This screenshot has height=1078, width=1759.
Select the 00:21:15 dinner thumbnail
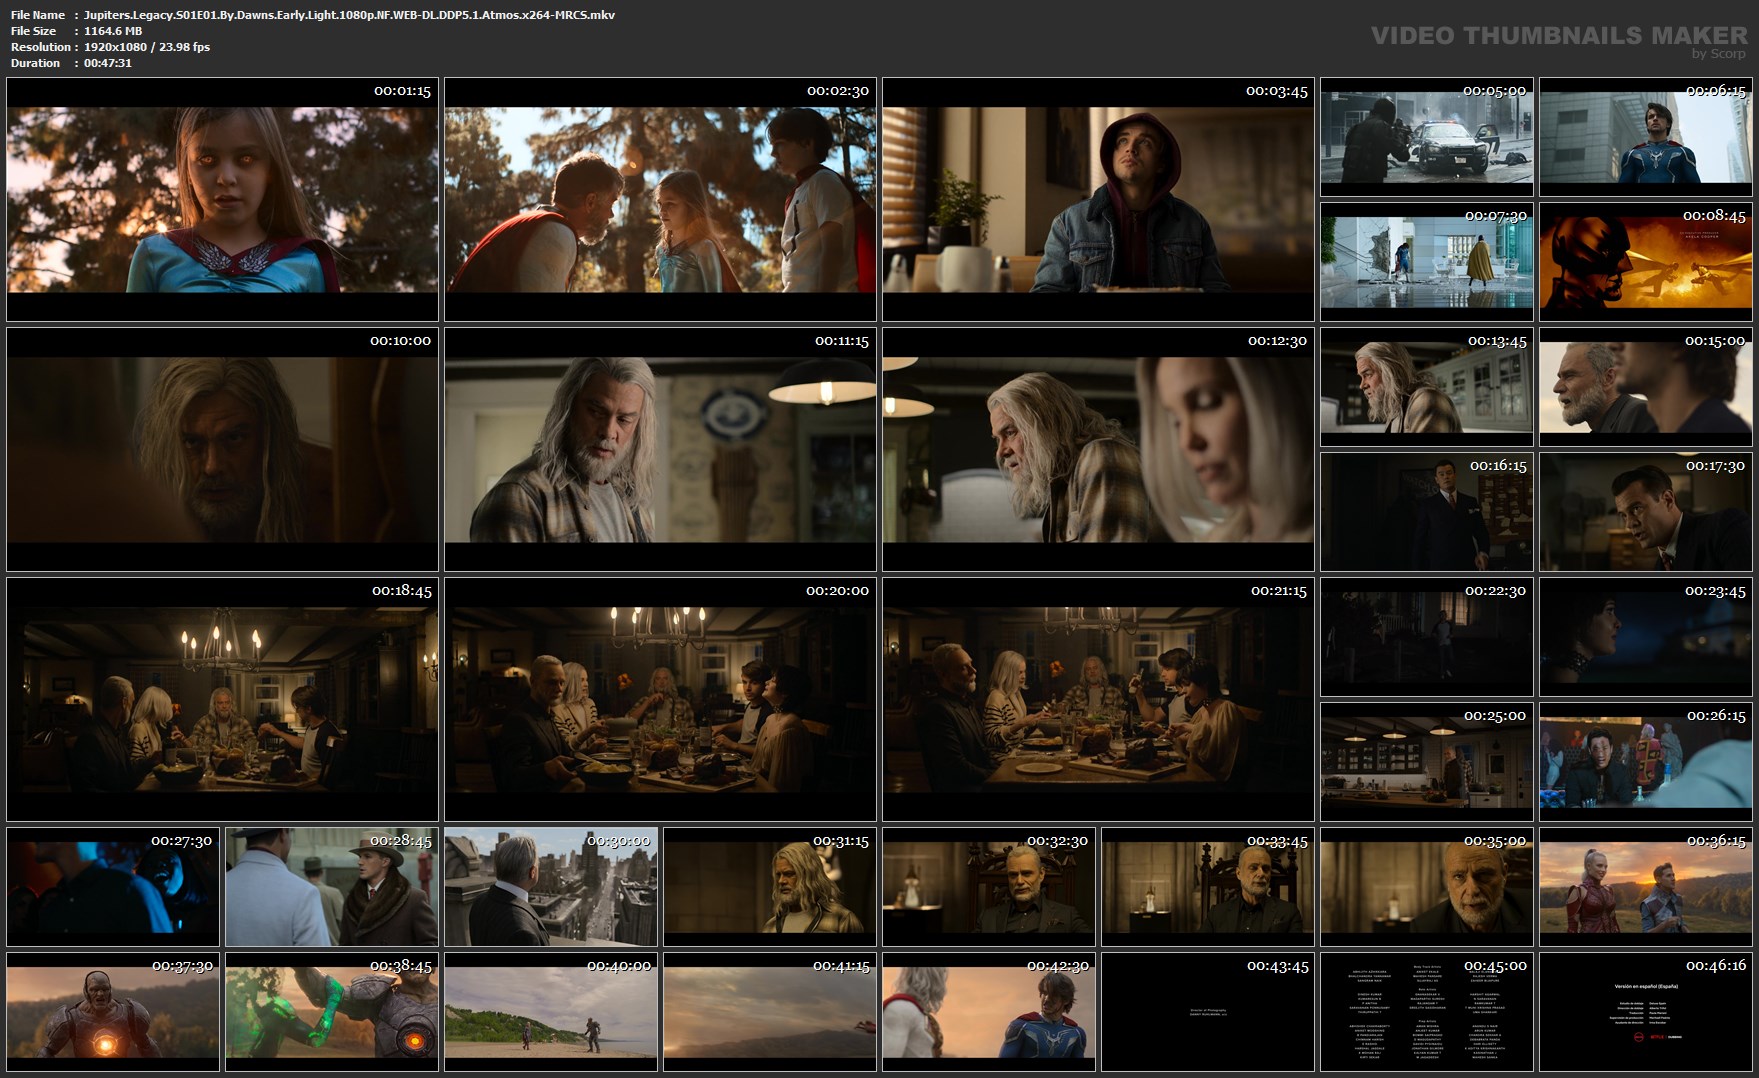[1098, 700]
